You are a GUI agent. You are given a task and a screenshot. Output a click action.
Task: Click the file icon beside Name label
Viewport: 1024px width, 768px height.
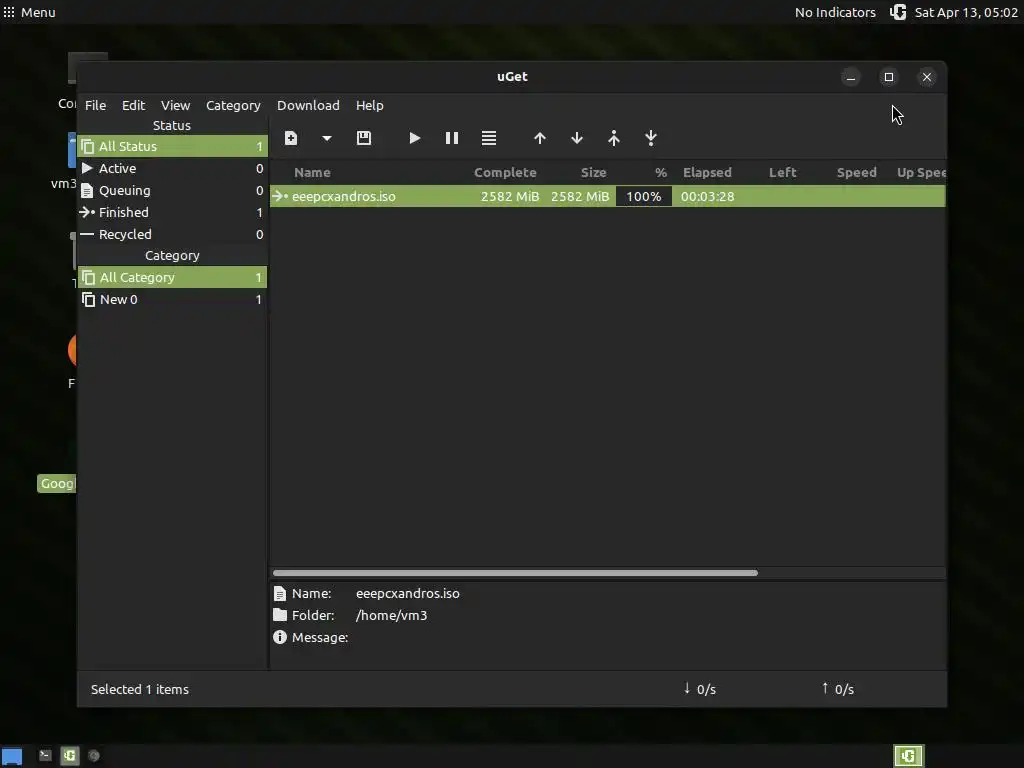pos(280,594)
